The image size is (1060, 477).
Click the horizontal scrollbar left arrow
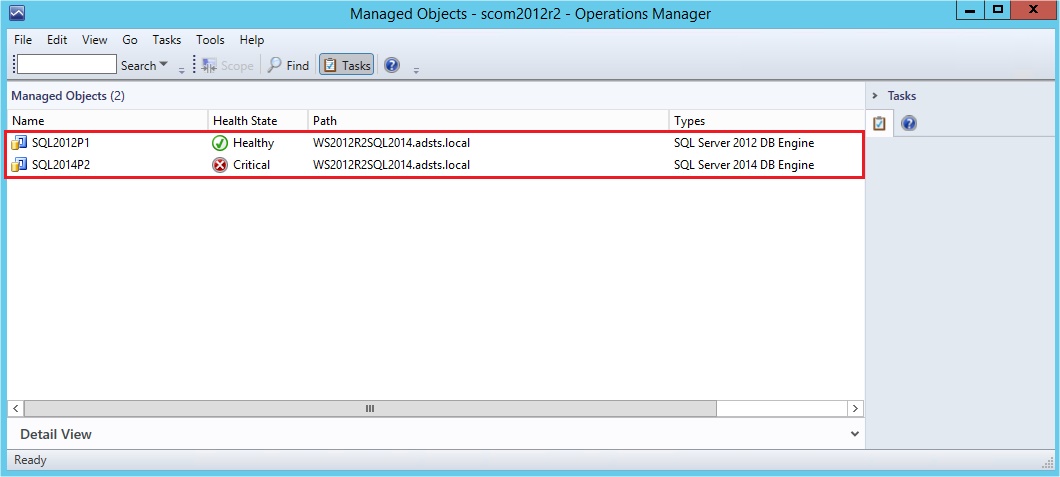pos(16,408)
